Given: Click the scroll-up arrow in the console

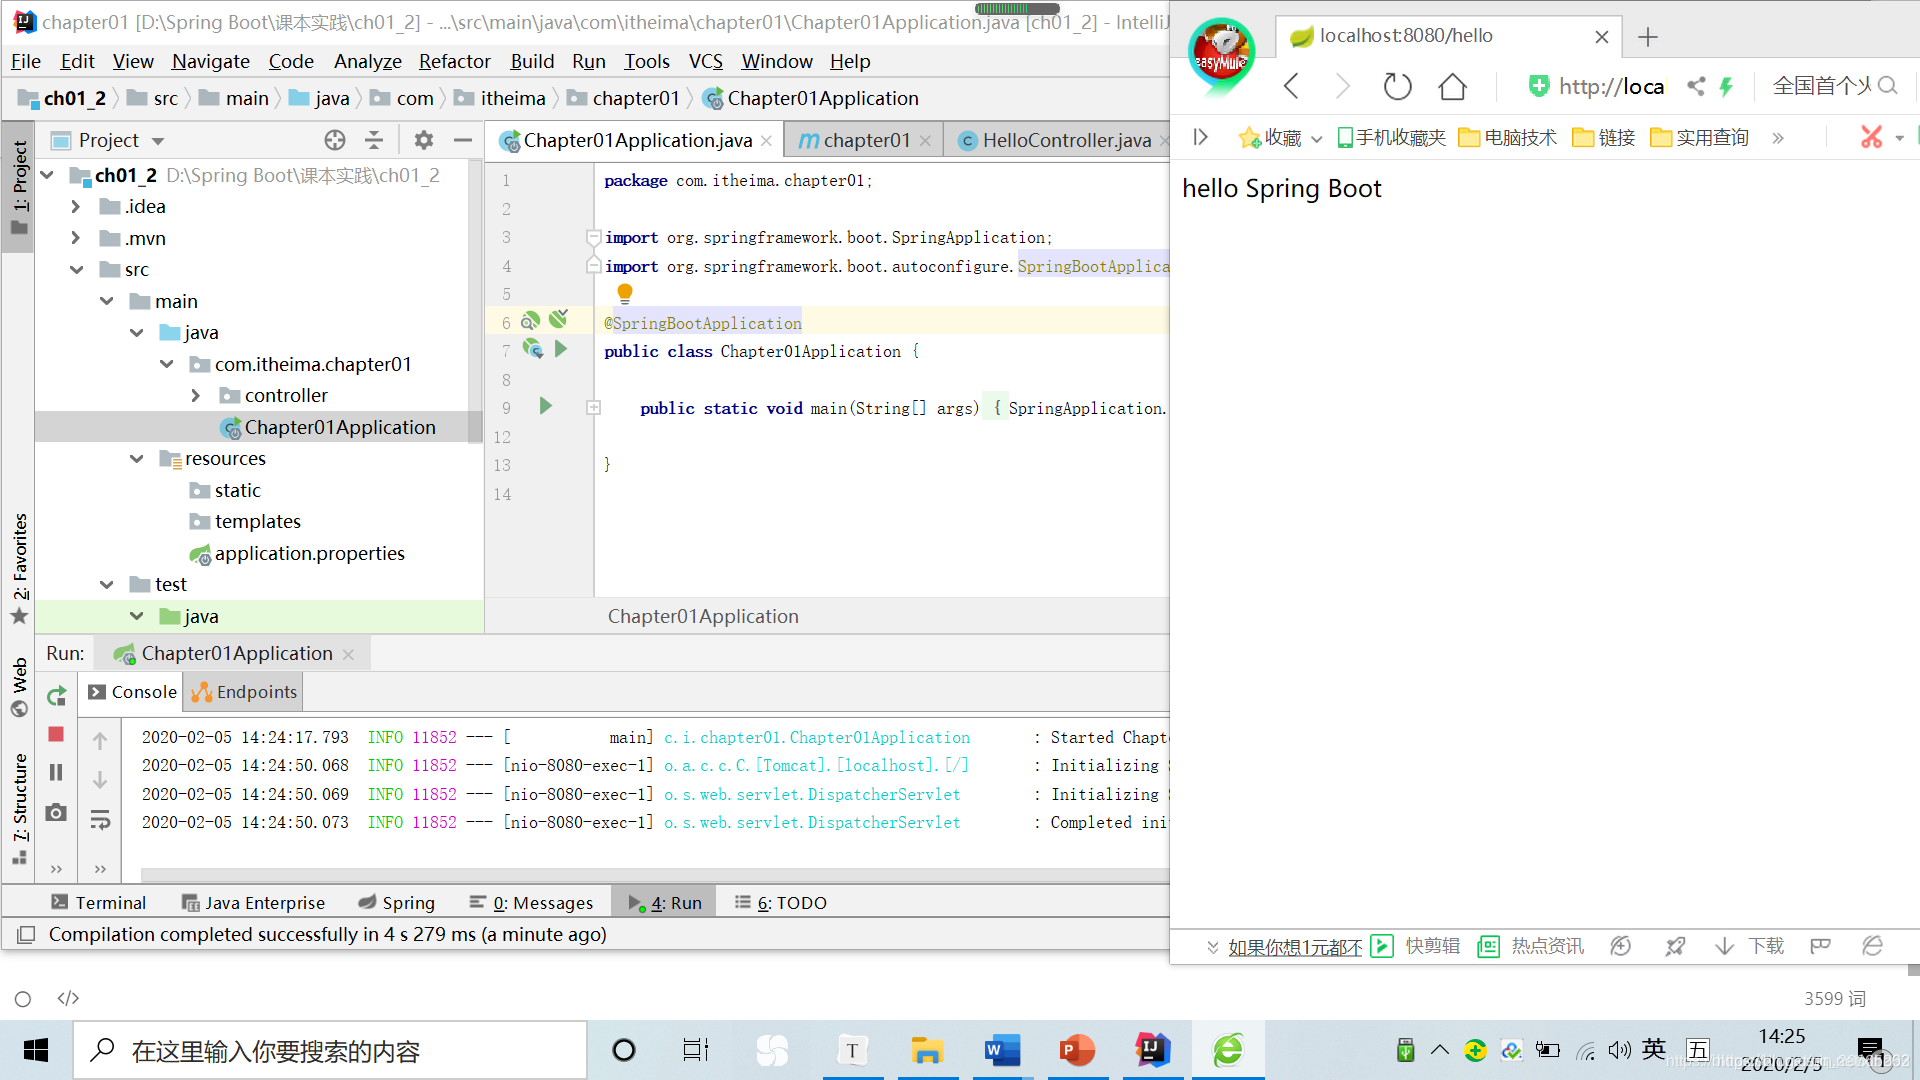Looking at the screenshot, I should tap(100, 741).
